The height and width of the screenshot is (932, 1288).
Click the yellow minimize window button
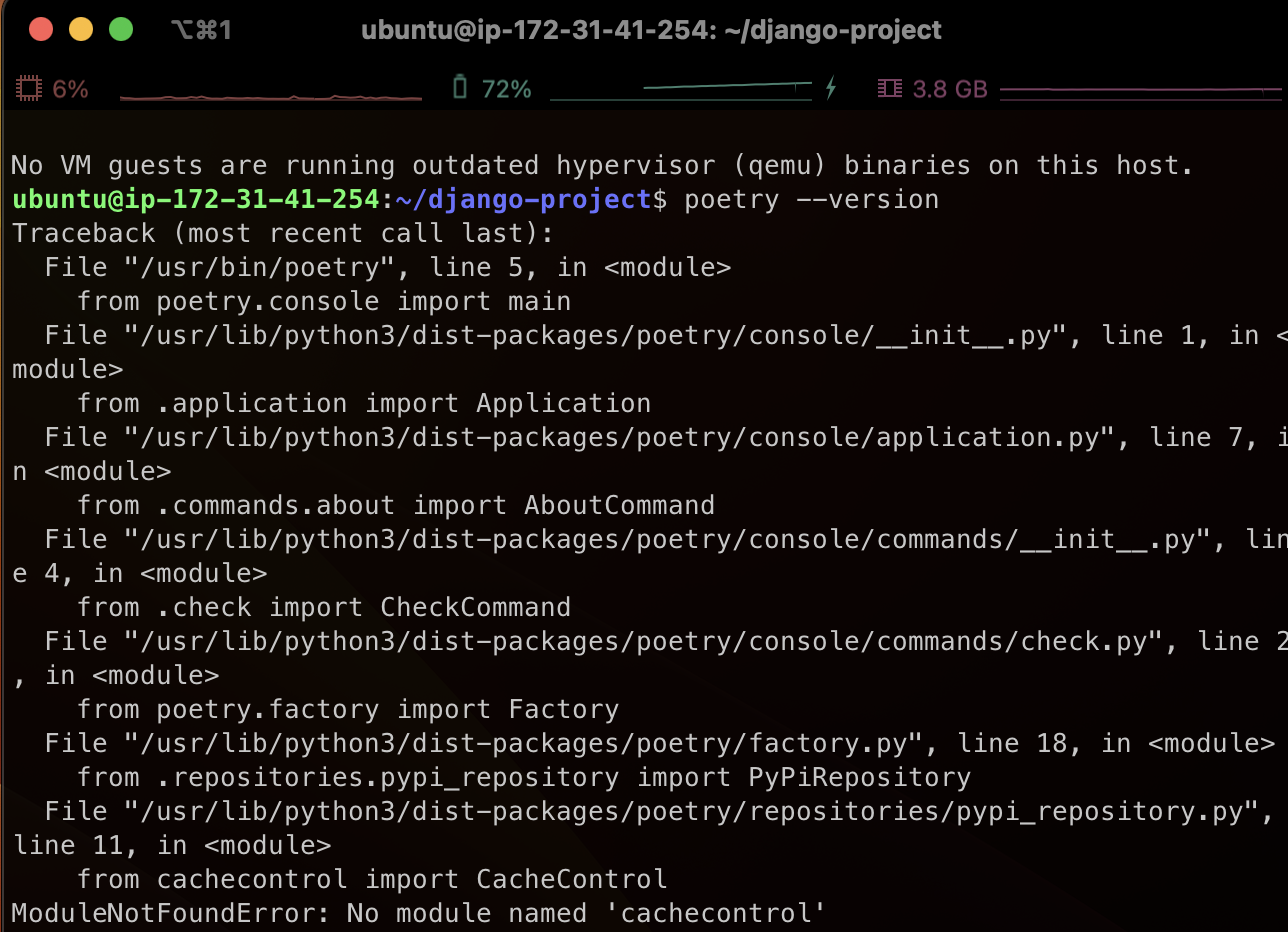click(81, 30)
